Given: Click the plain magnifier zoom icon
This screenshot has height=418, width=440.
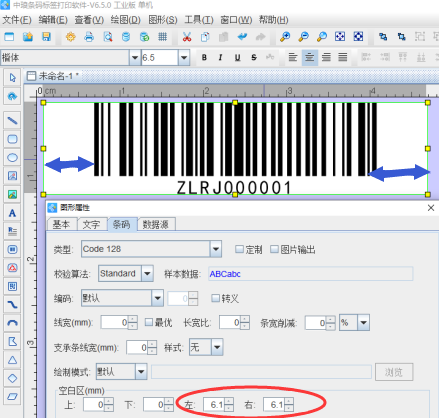Looking at the screenshot, I should point(322,37).
